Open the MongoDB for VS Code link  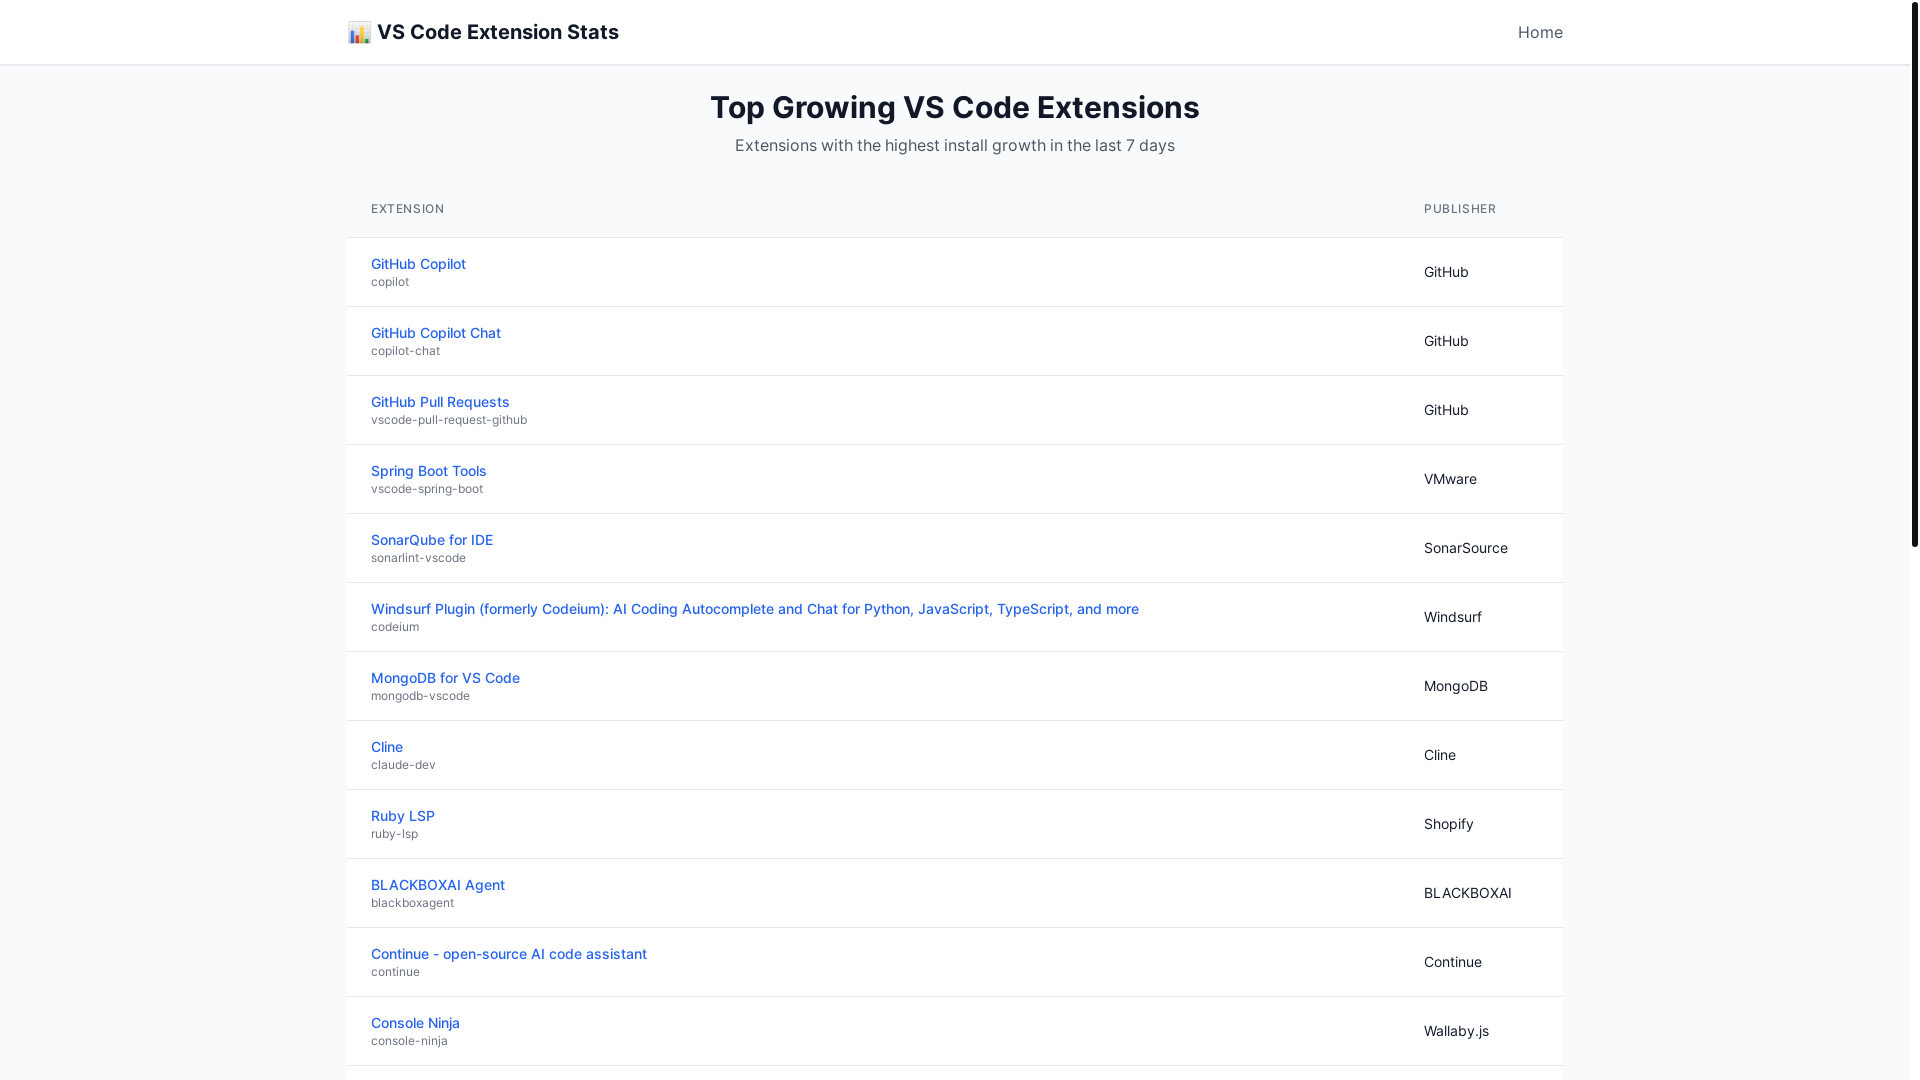coord(445,678)
